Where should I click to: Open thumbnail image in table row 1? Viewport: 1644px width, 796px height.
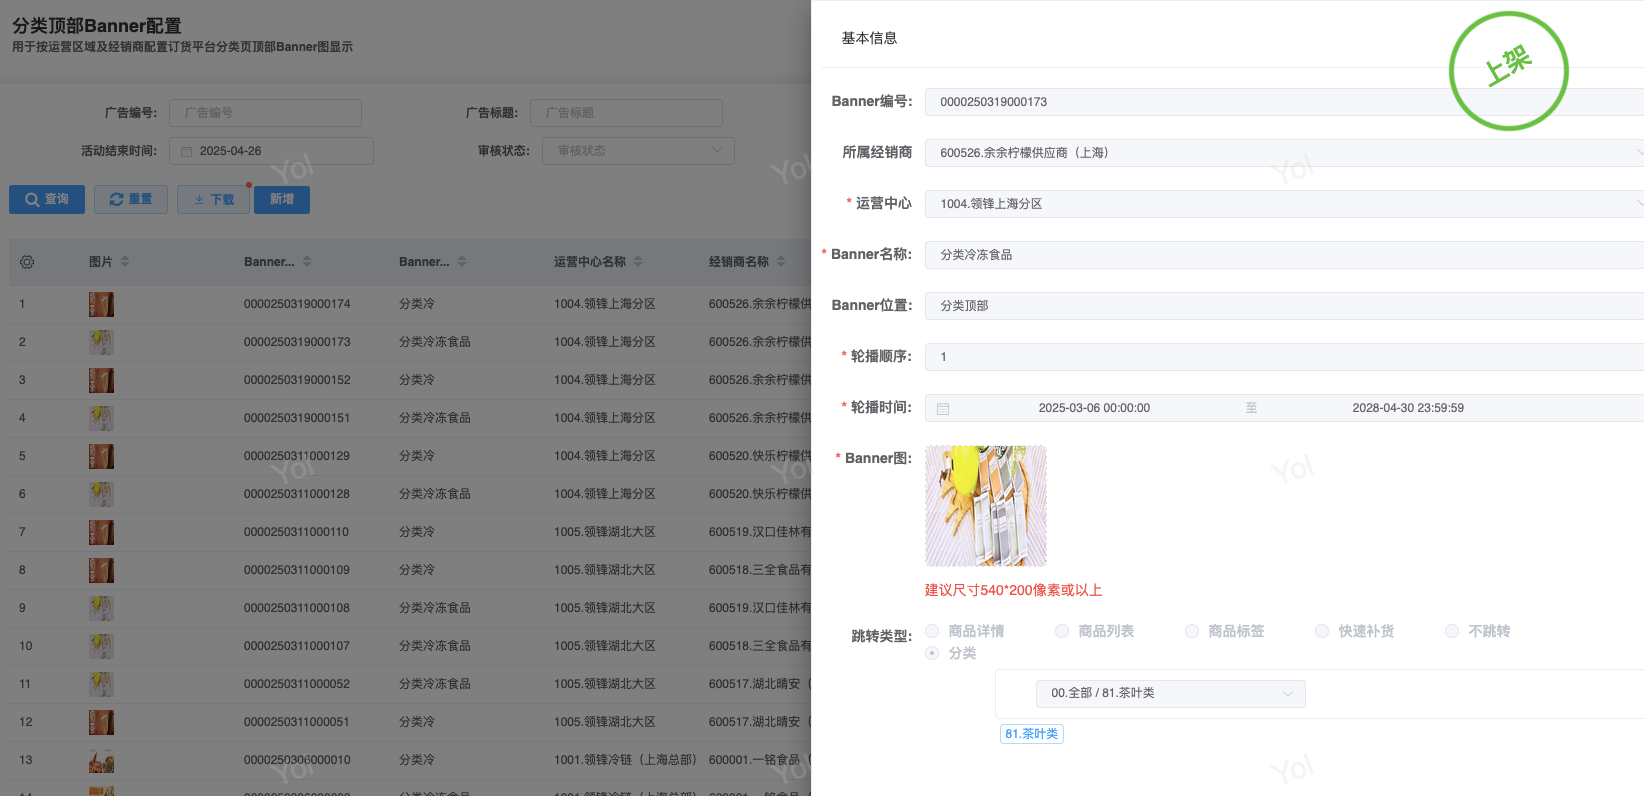[101, 304]
